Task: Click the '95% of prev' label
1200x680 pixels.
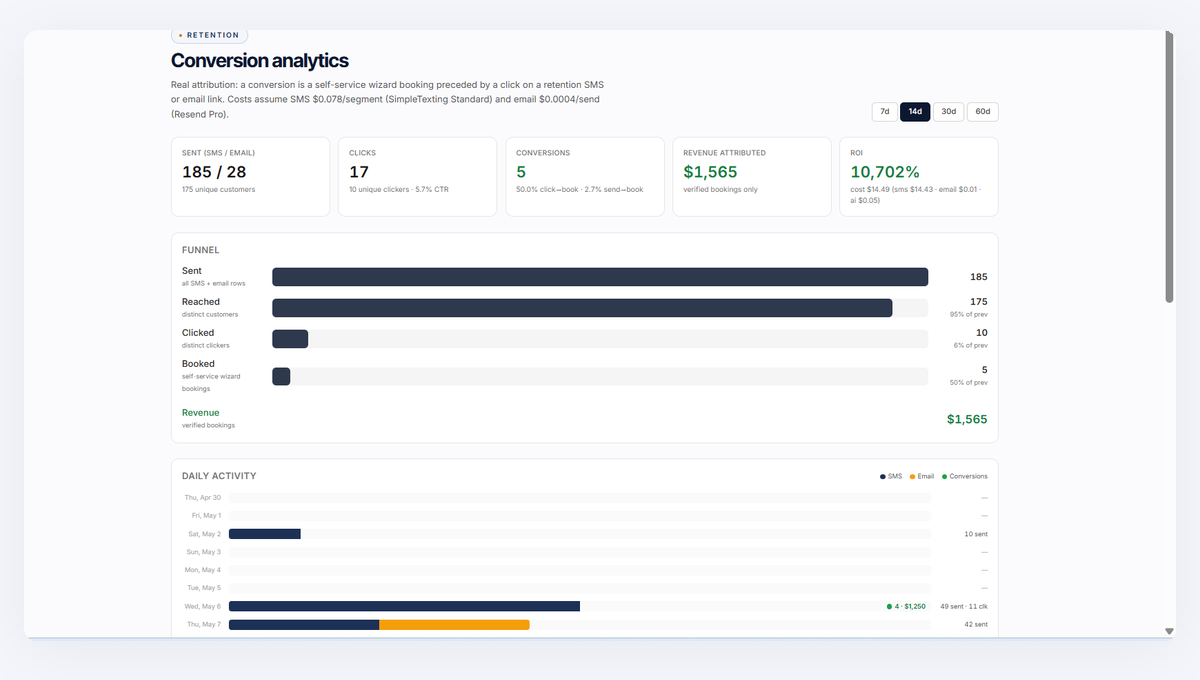Action: click(969, 314)
